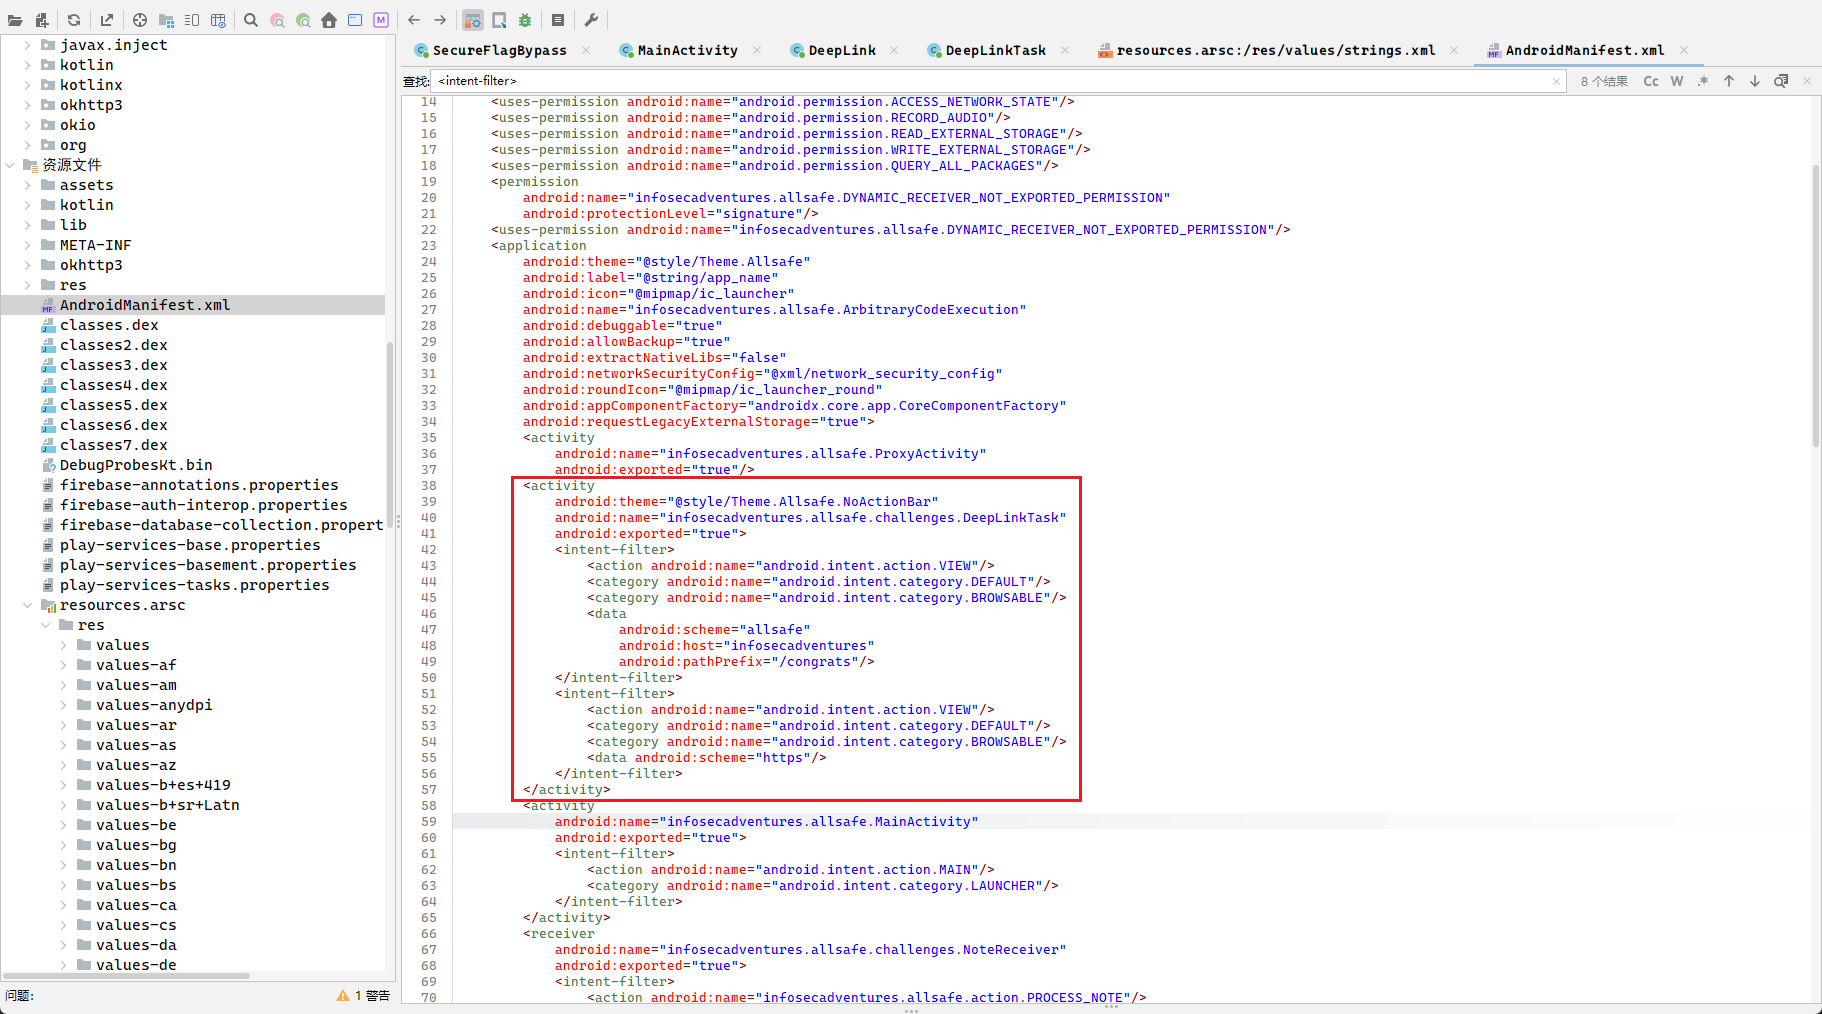
Task: Switch to the MainActivity tab
Action: point(687,50)
